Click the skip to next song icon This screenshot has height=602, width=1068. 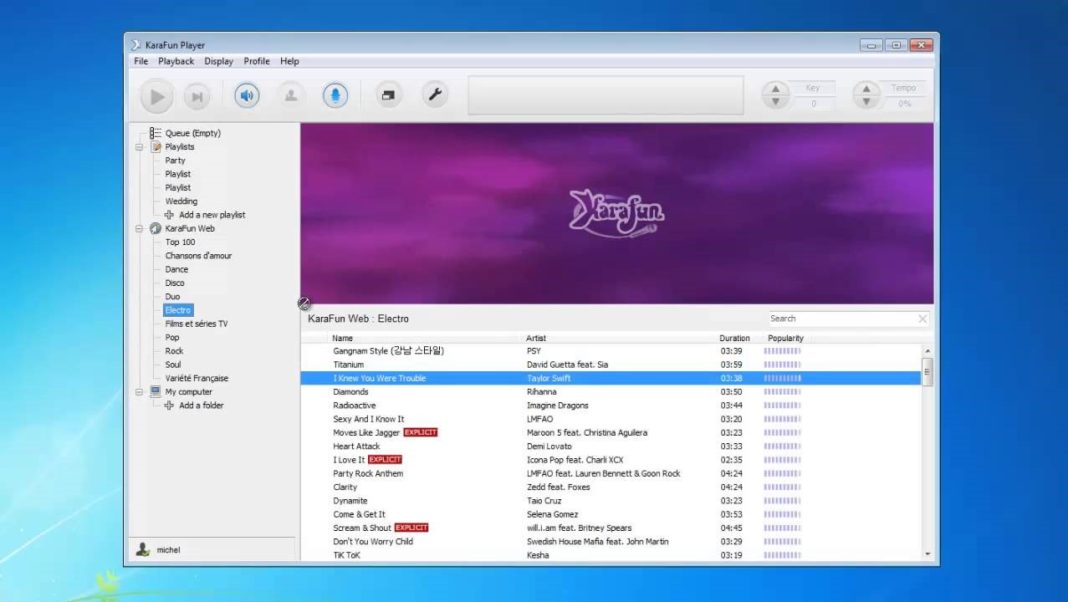click(197, 95)
